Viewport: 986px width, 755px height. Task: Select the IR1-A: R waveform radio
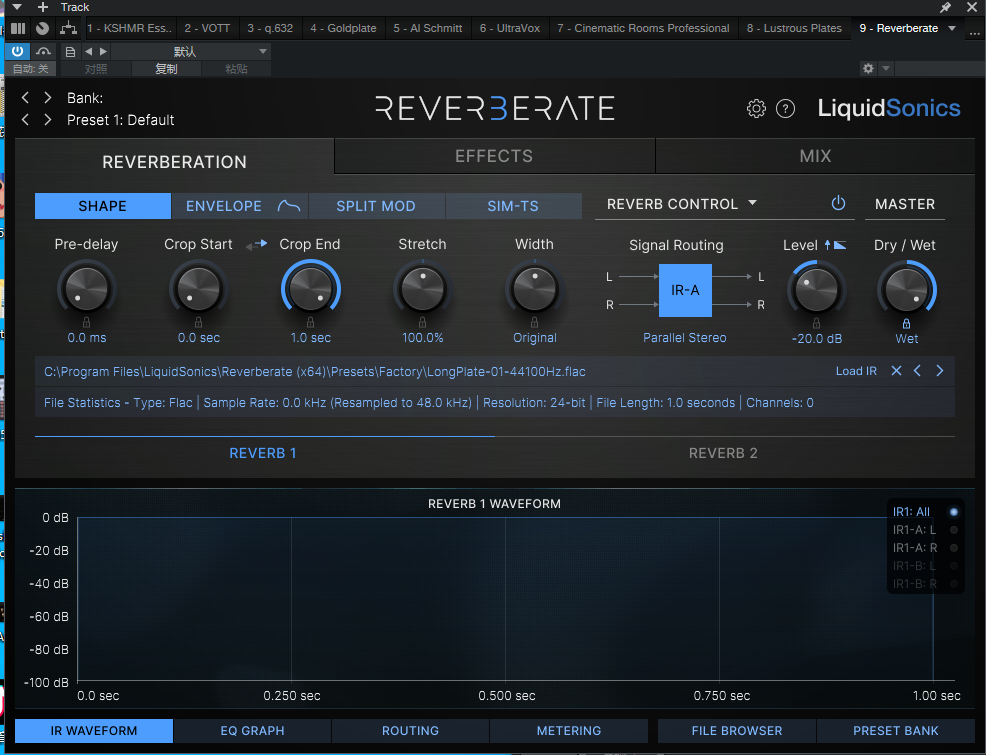pos(953,548)
